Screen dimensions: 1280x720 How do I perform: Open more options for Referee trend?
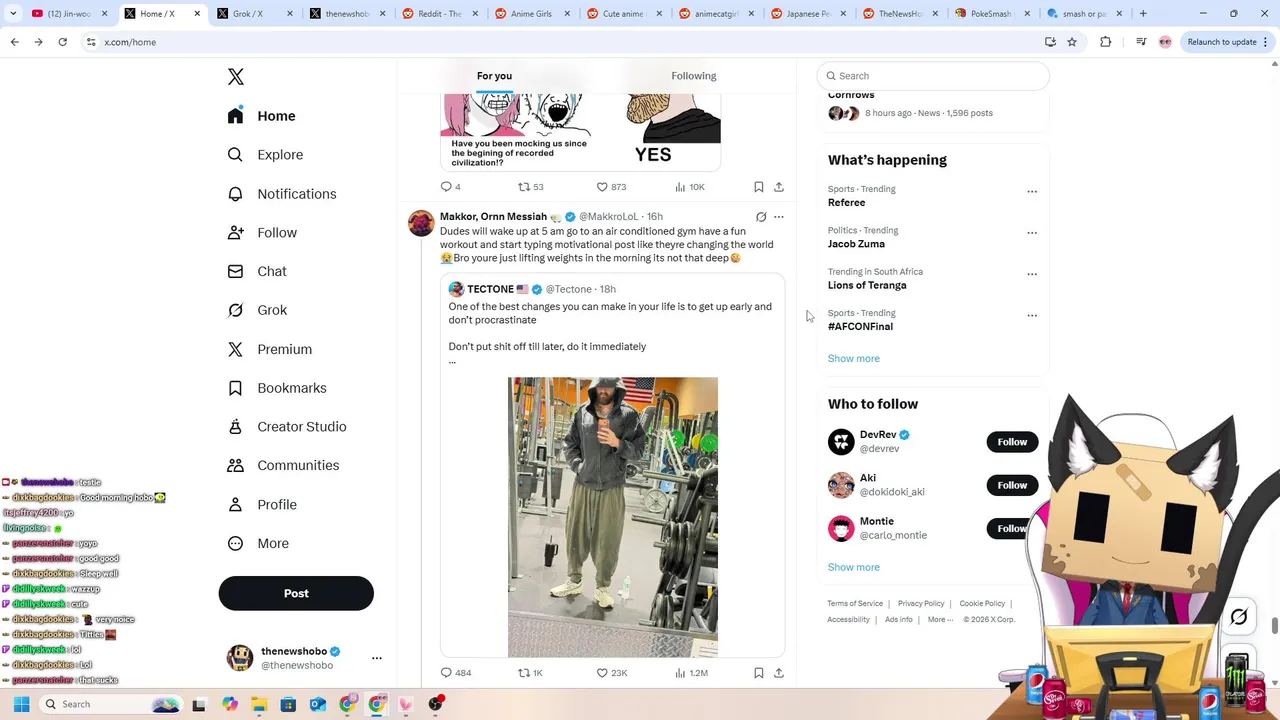tap(1032, 191)
